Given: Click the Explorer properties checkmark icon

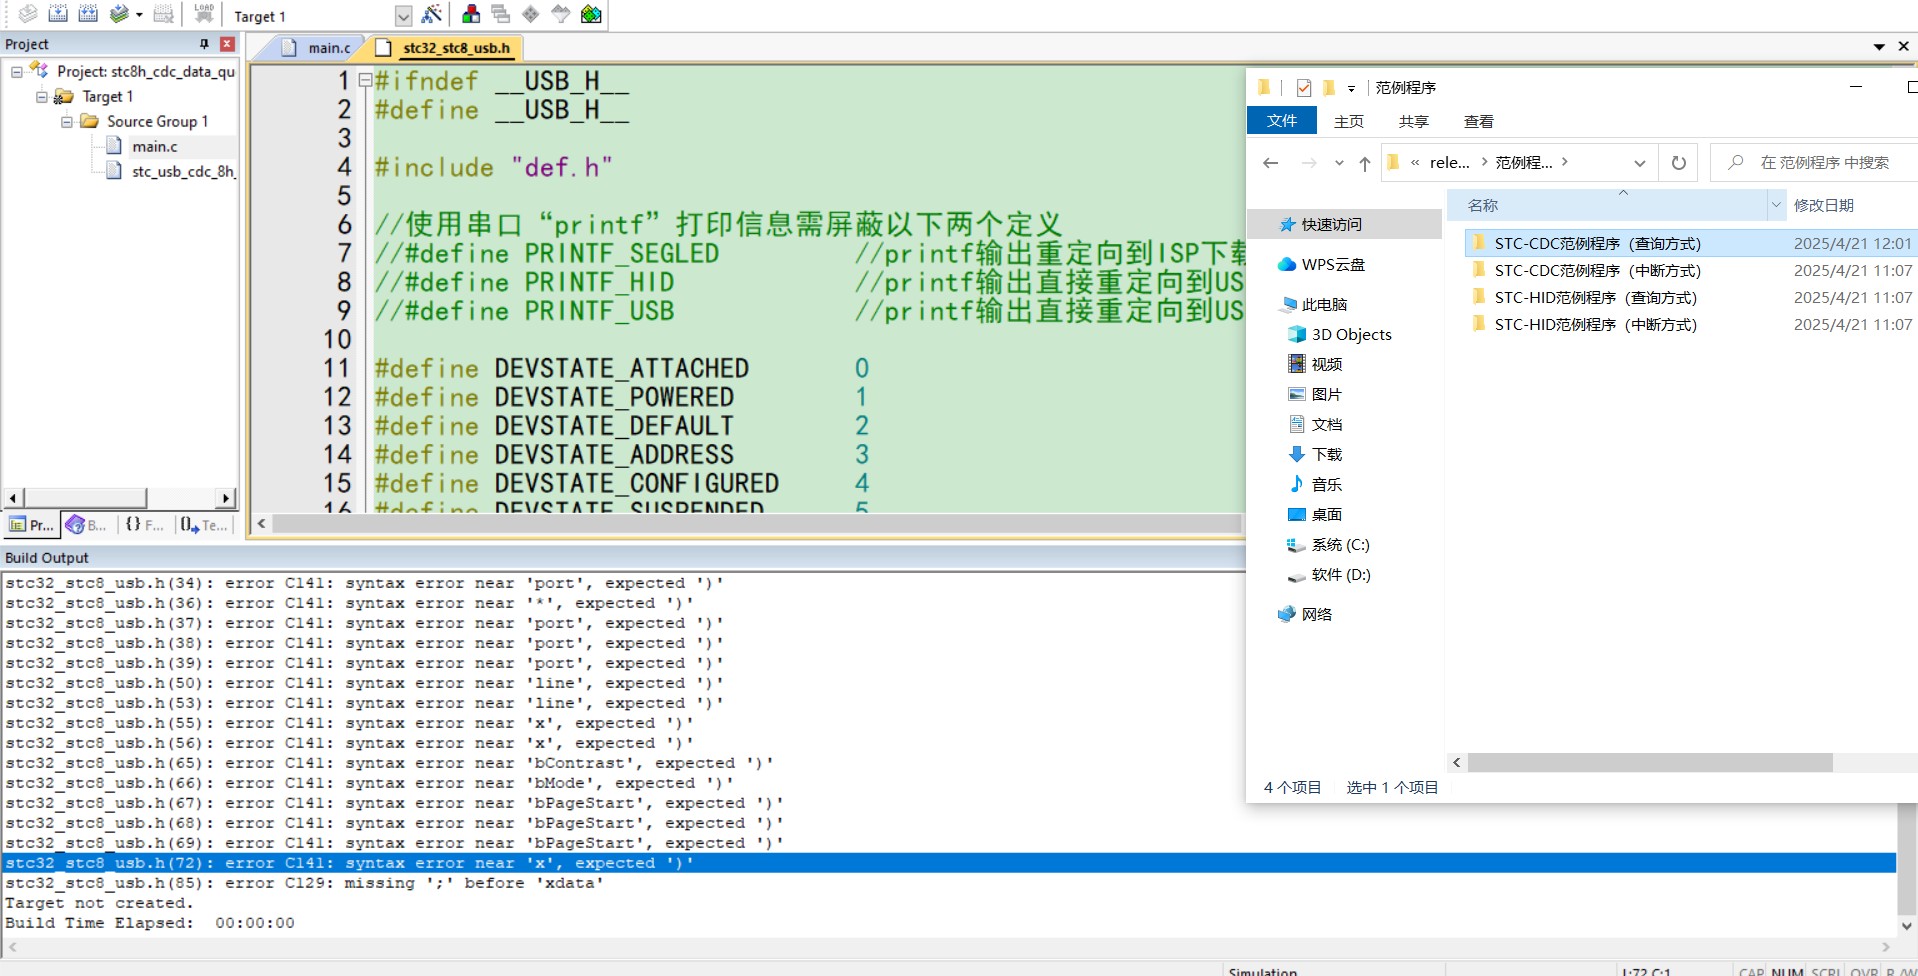Looking at the screenshot, I should [x=1304, y=88].
